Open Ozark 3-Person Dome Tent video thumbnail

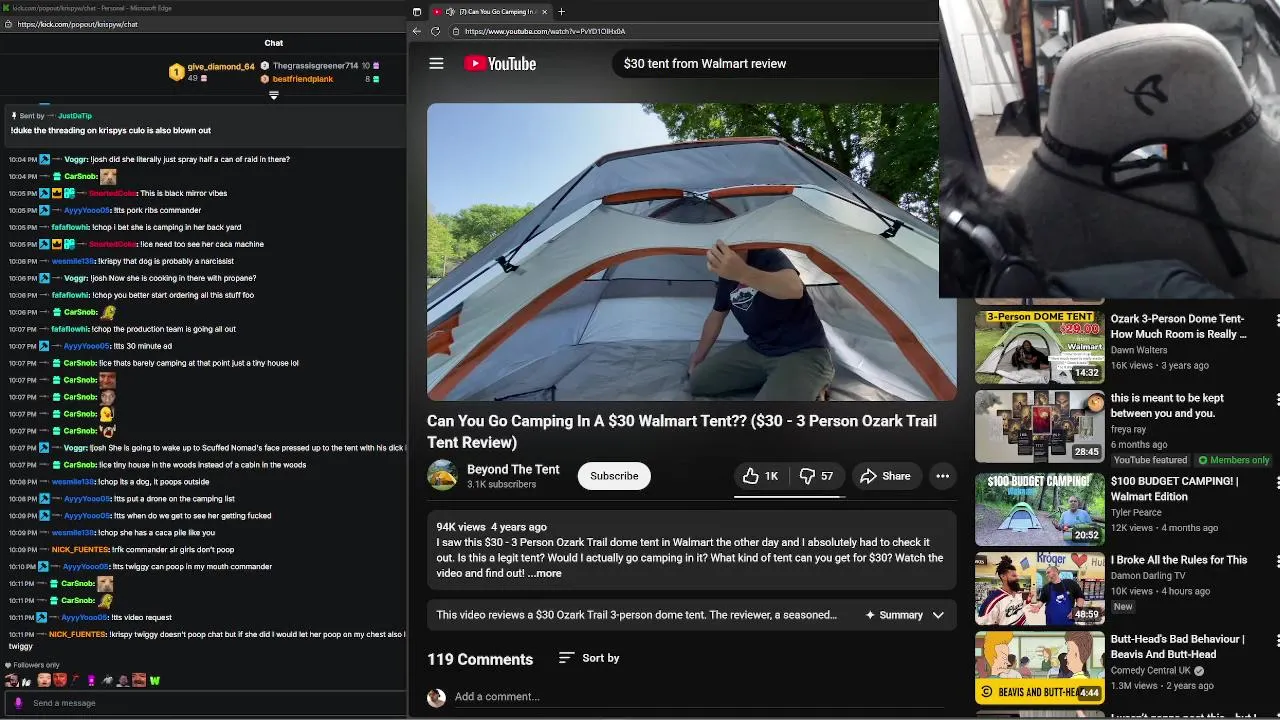pos(1039,346)
